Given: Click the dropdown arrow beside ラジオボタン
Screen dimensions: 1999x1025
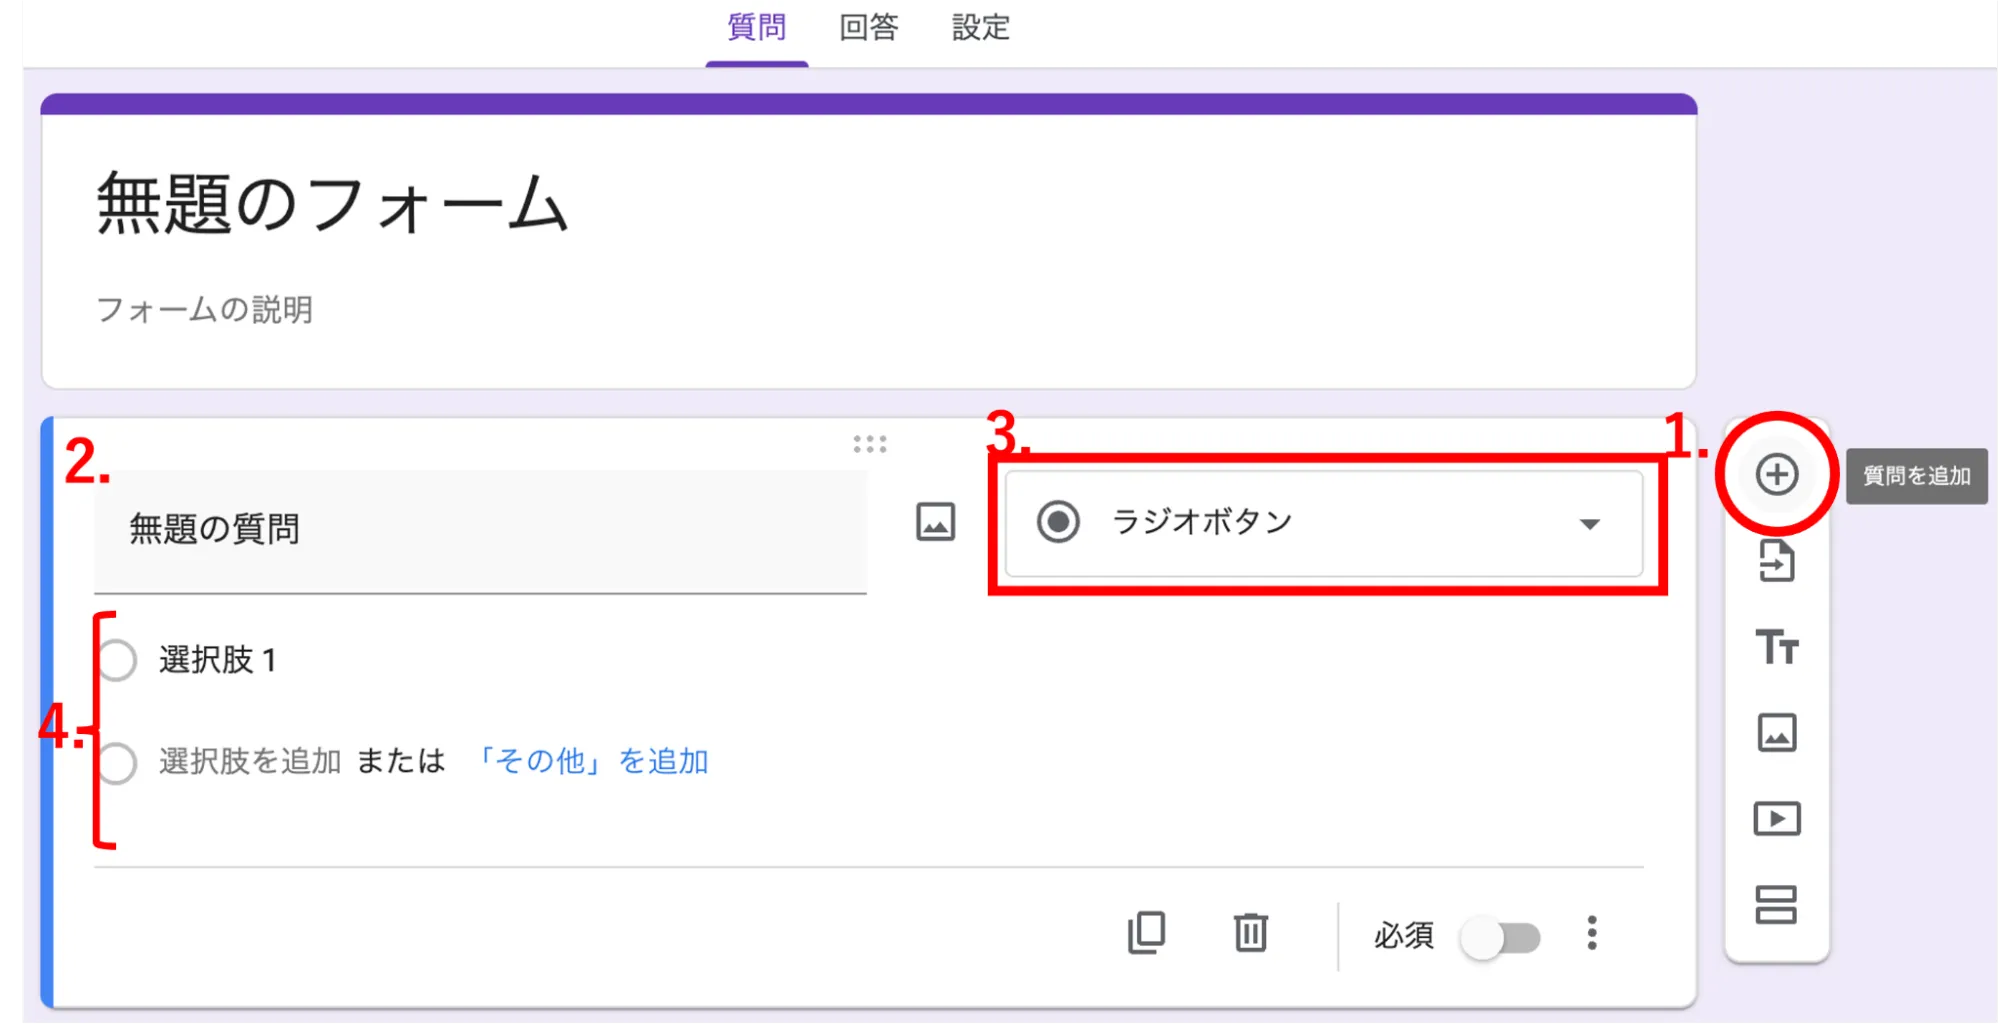Looking at the screenshot, I should pos(1589,524).
